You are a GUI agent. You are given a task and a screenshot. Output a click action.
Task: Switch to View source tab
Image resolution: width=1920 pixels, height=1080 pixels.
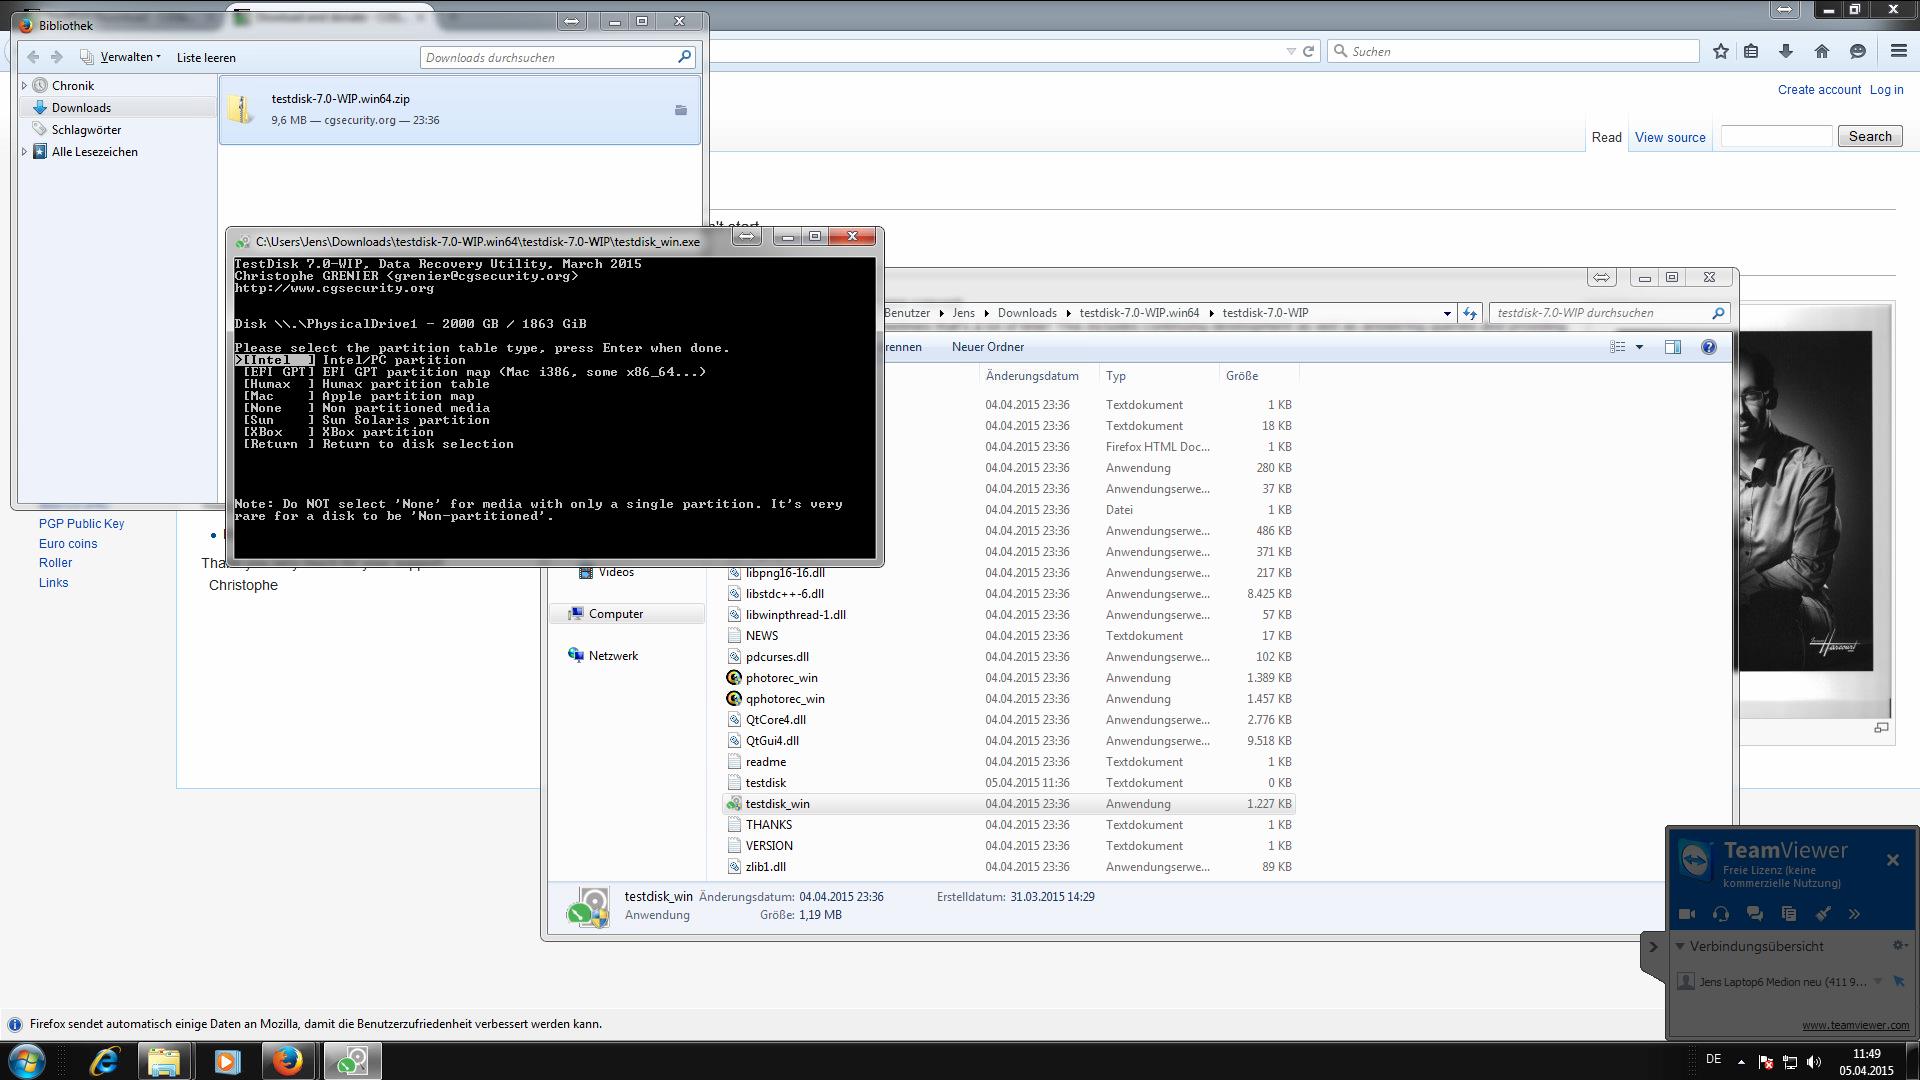(x=1669, y=137)
